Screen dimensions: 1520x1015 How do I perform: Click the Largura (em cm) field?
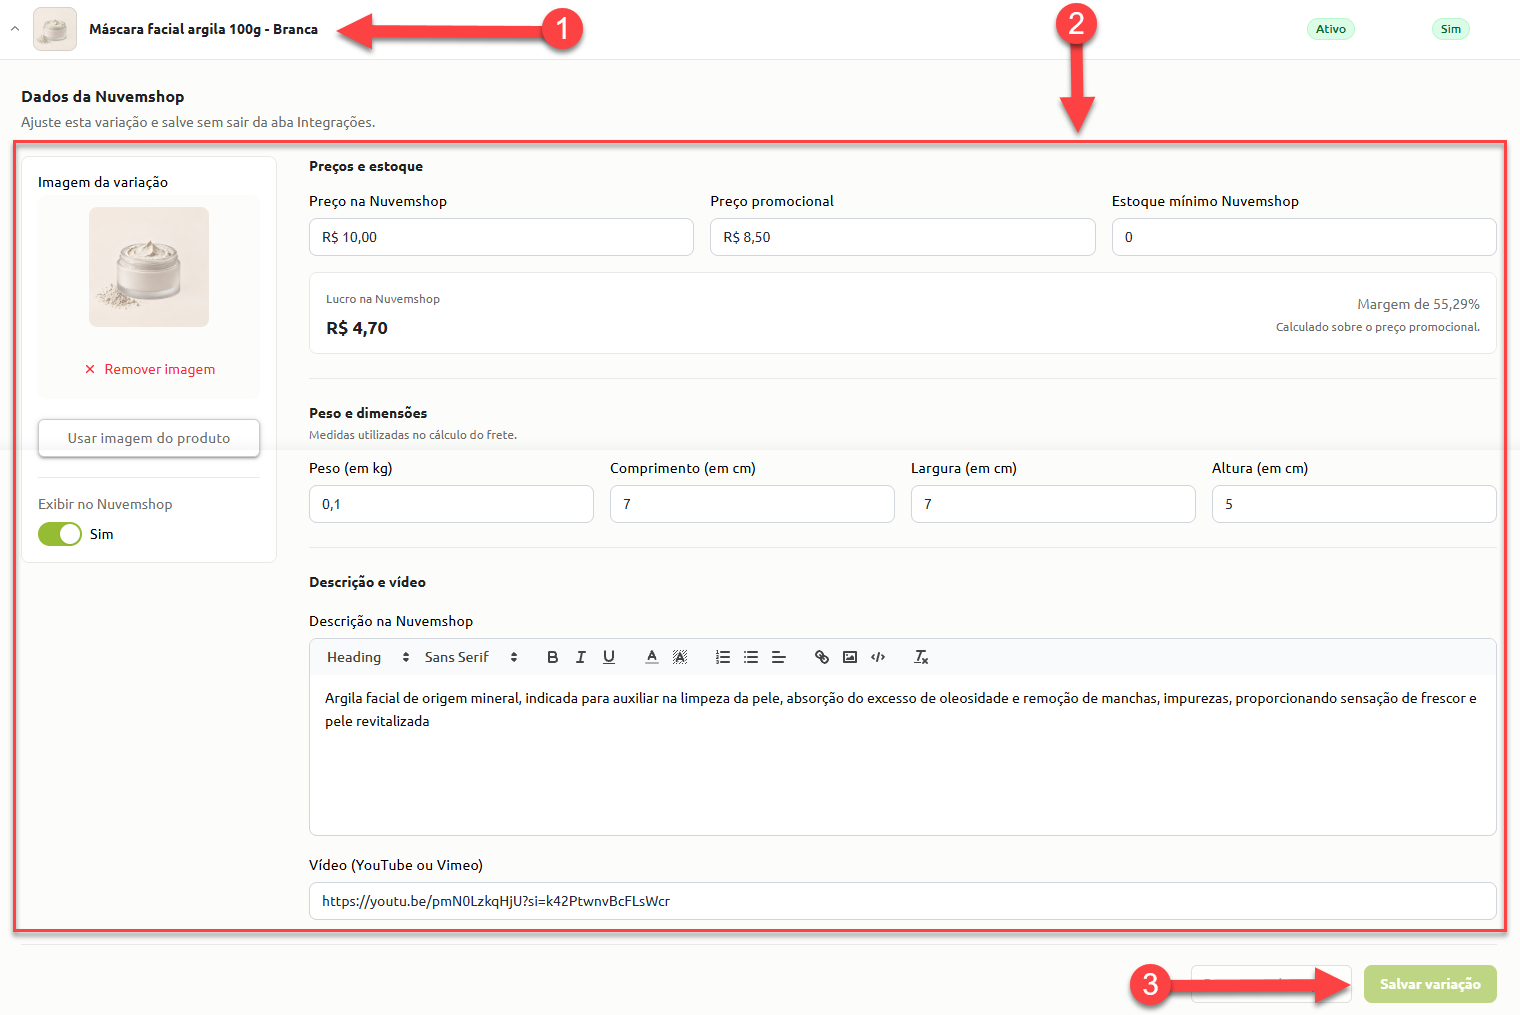[x=1053, y=504]
